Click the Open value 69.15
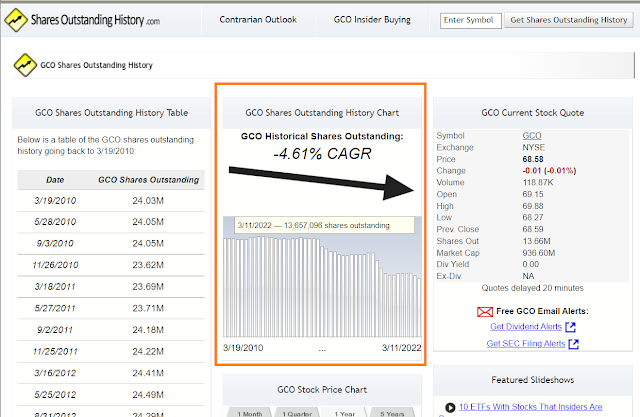Image resolution: width=640 pixels, height=417 pixels. (x=533, y=194)
